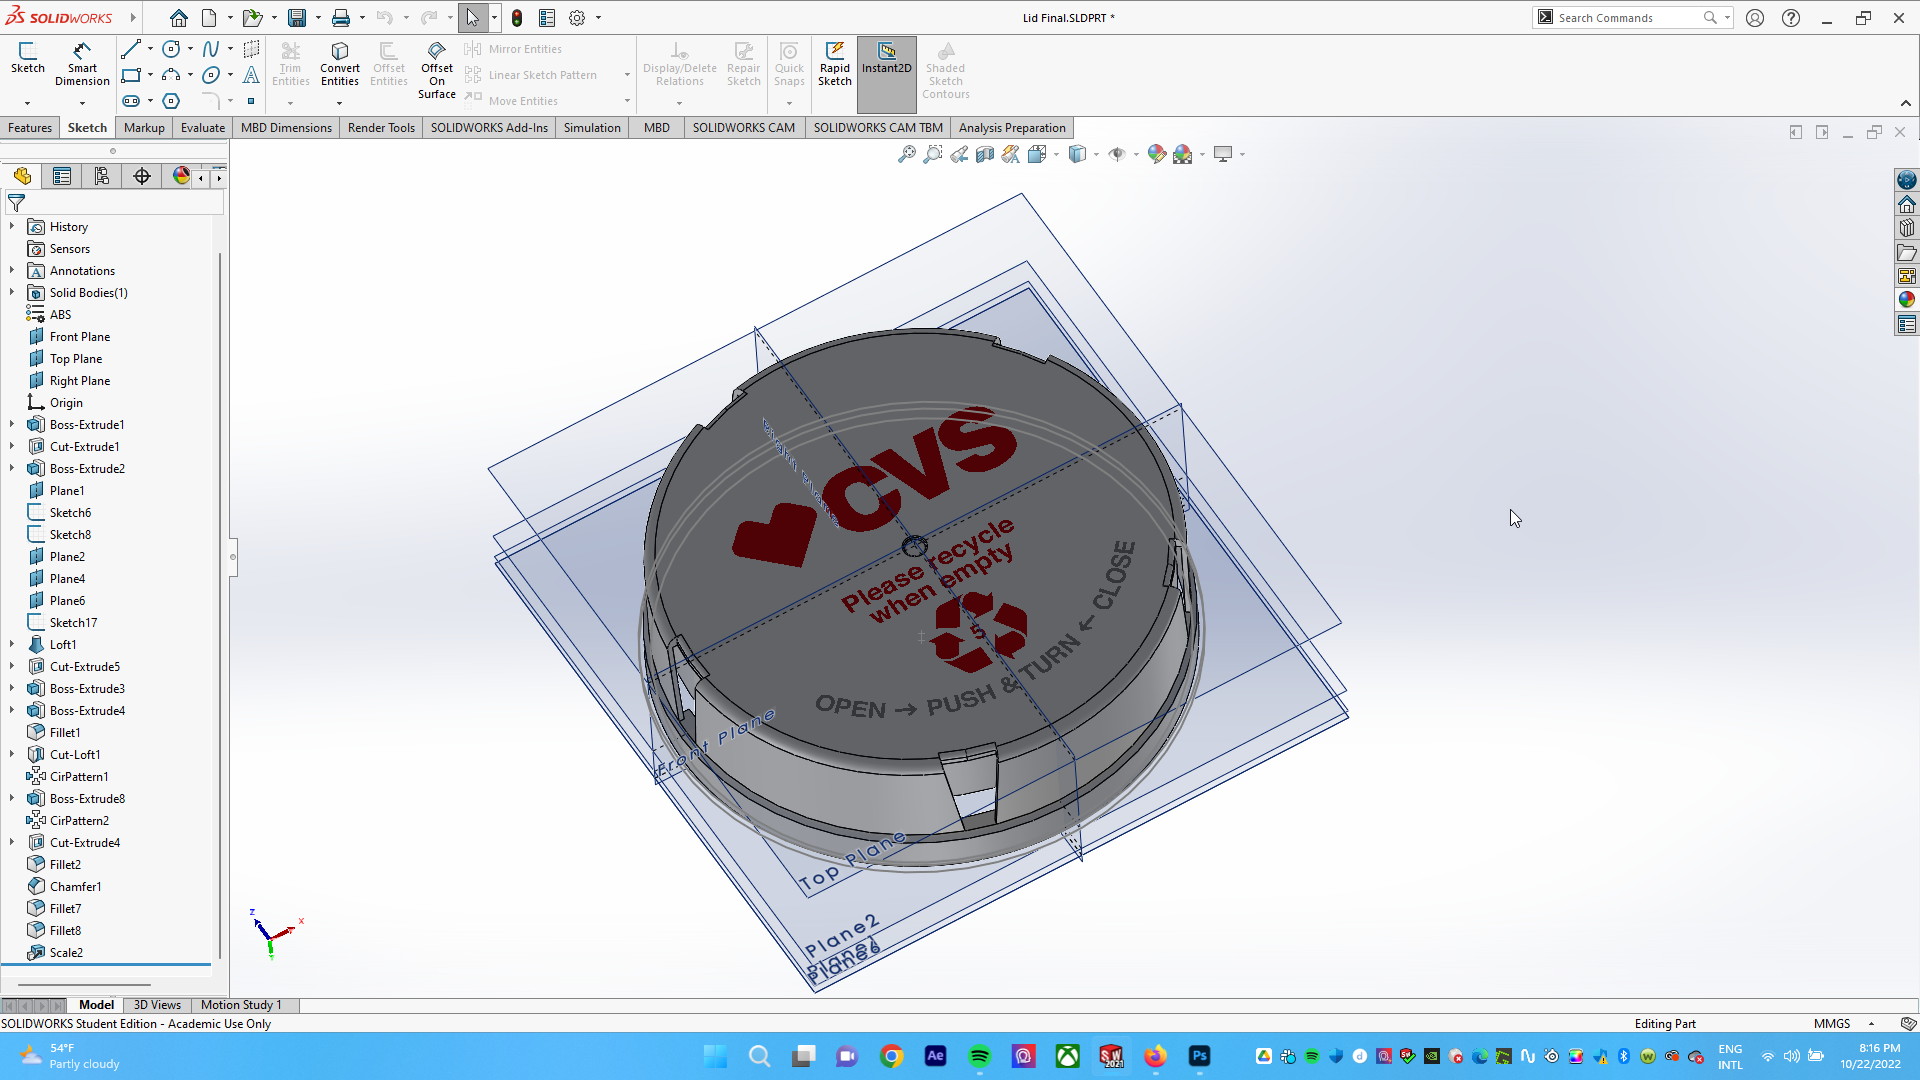Click Edit Appearance icon
Viewport: 1920px width, 1080px height.
[1157, 154]
